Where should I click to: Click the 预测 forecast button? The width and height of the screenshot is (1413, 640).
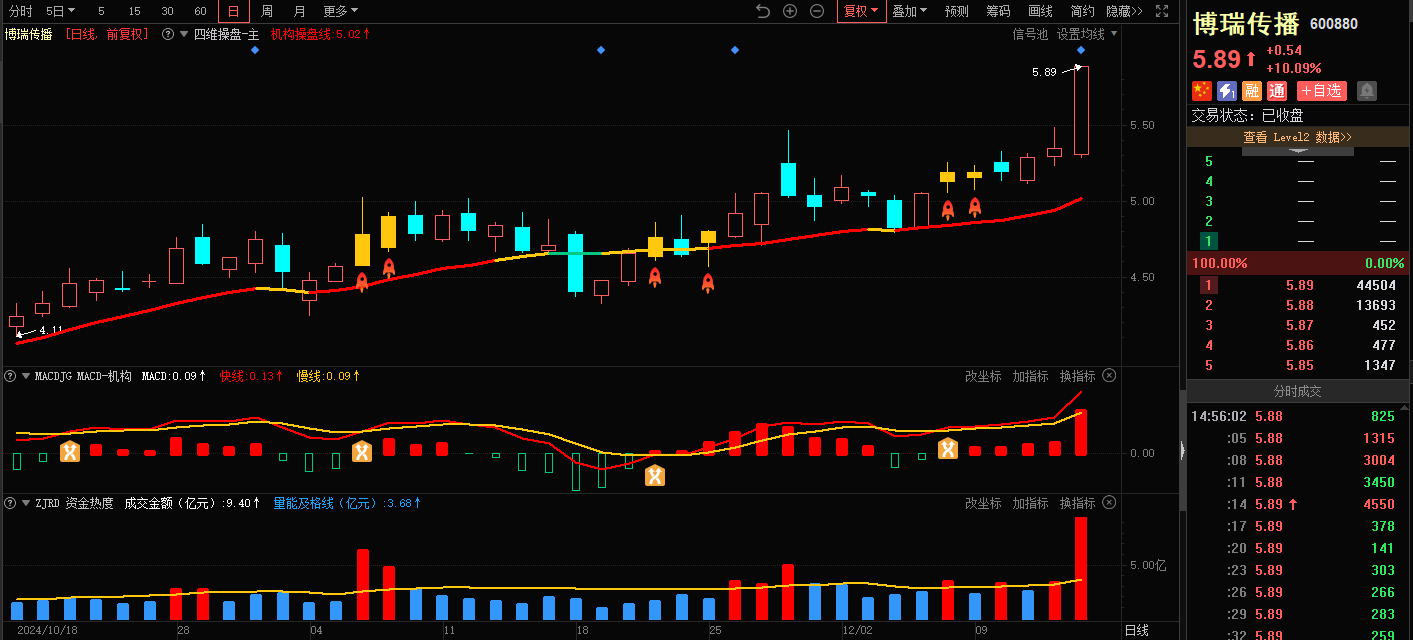pyautogui.click(x=957, y=11)
